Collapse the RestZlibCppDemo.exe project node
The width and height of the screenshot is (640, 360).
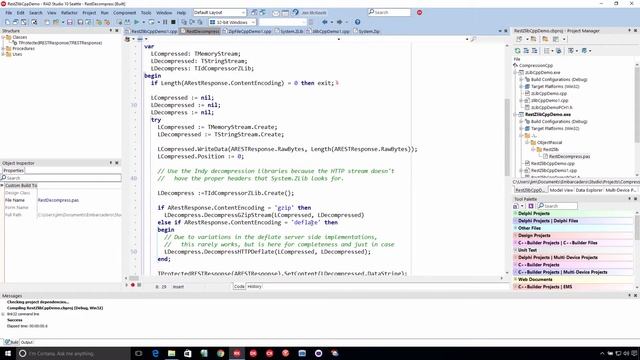point(516,115)
